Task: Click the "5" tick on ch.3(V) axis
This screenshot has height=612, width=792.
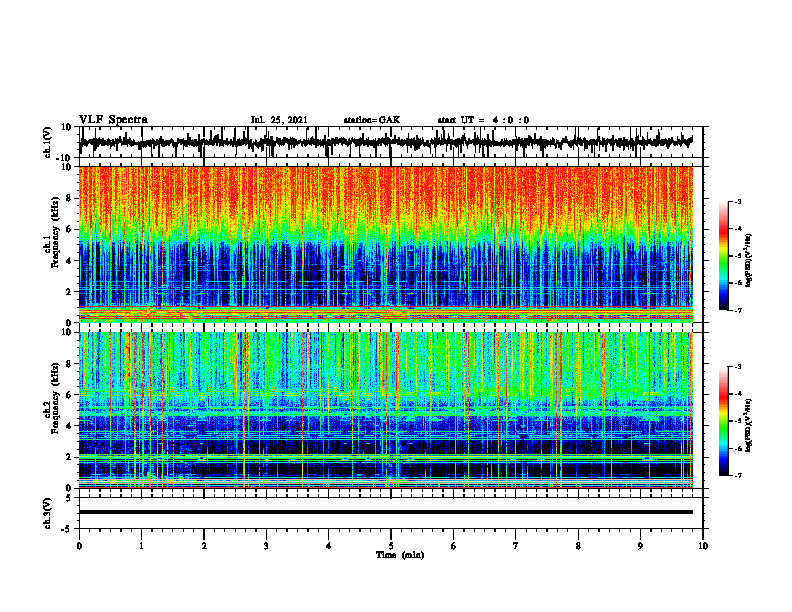Action: pyautogui.click(x=70, y=498)
